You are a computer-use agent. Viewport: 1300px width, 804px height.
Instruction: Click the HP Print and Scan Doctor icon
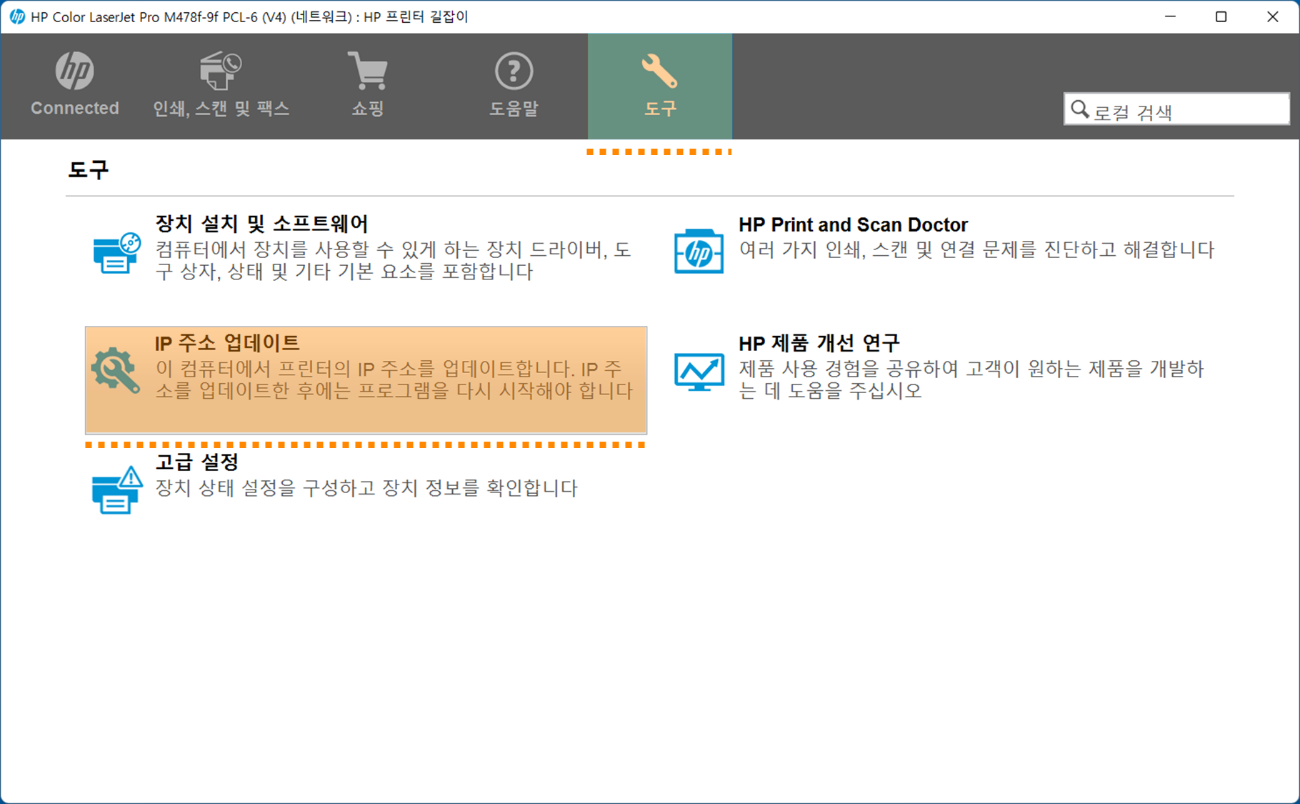pyautogui.click(x=699, y=250)
